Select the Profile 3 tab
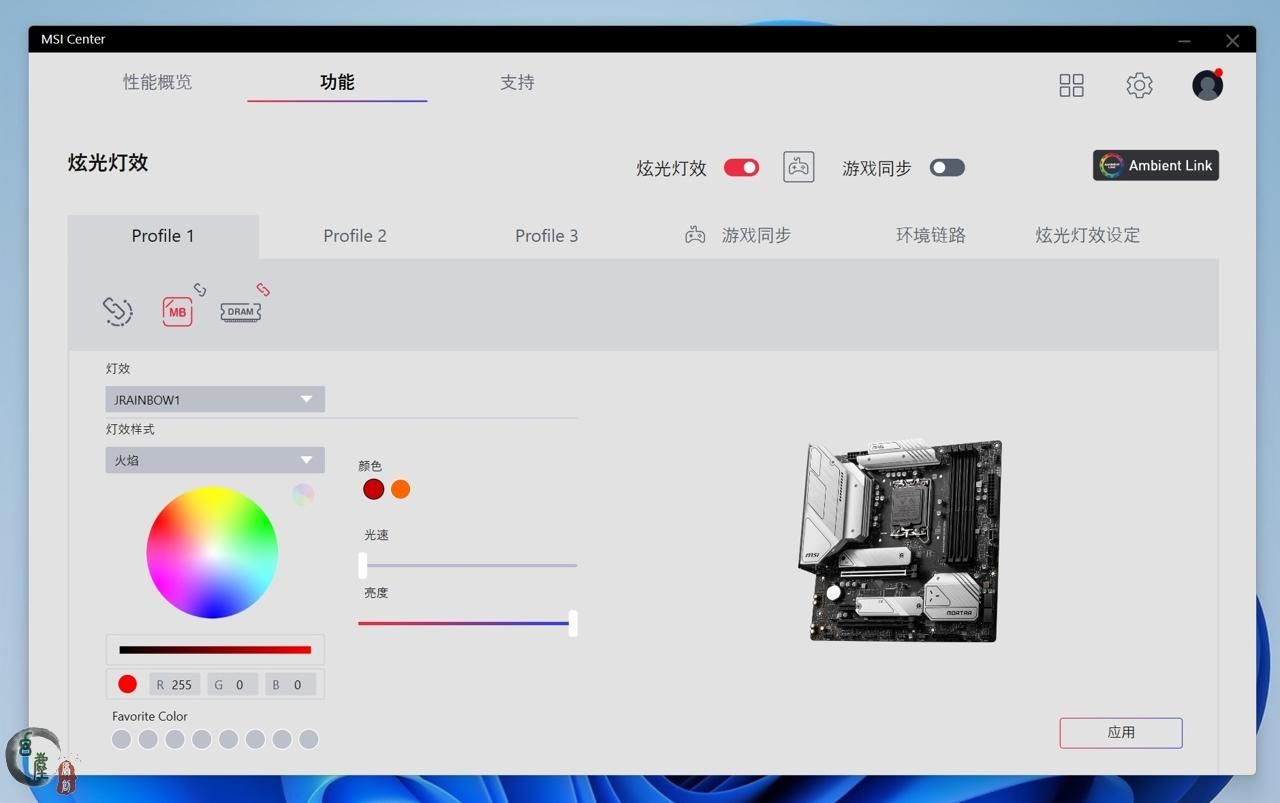The width and height of the screenshot is (1280, 803). [546, 236]
